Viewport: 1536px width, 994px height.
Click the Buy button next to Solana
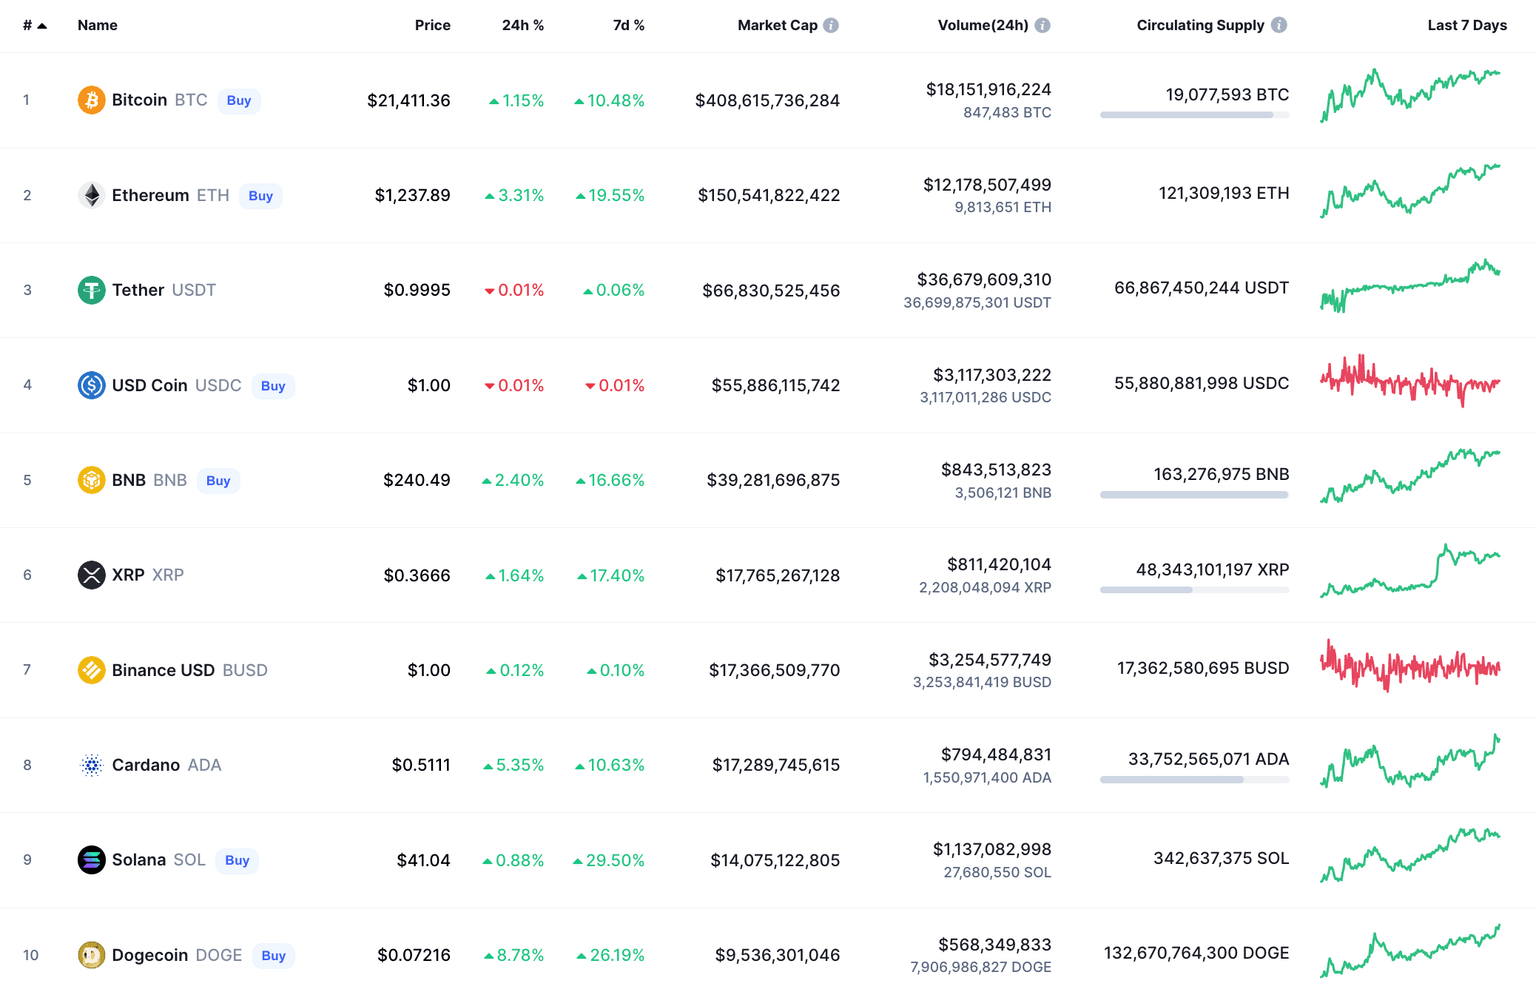(236, 860)
